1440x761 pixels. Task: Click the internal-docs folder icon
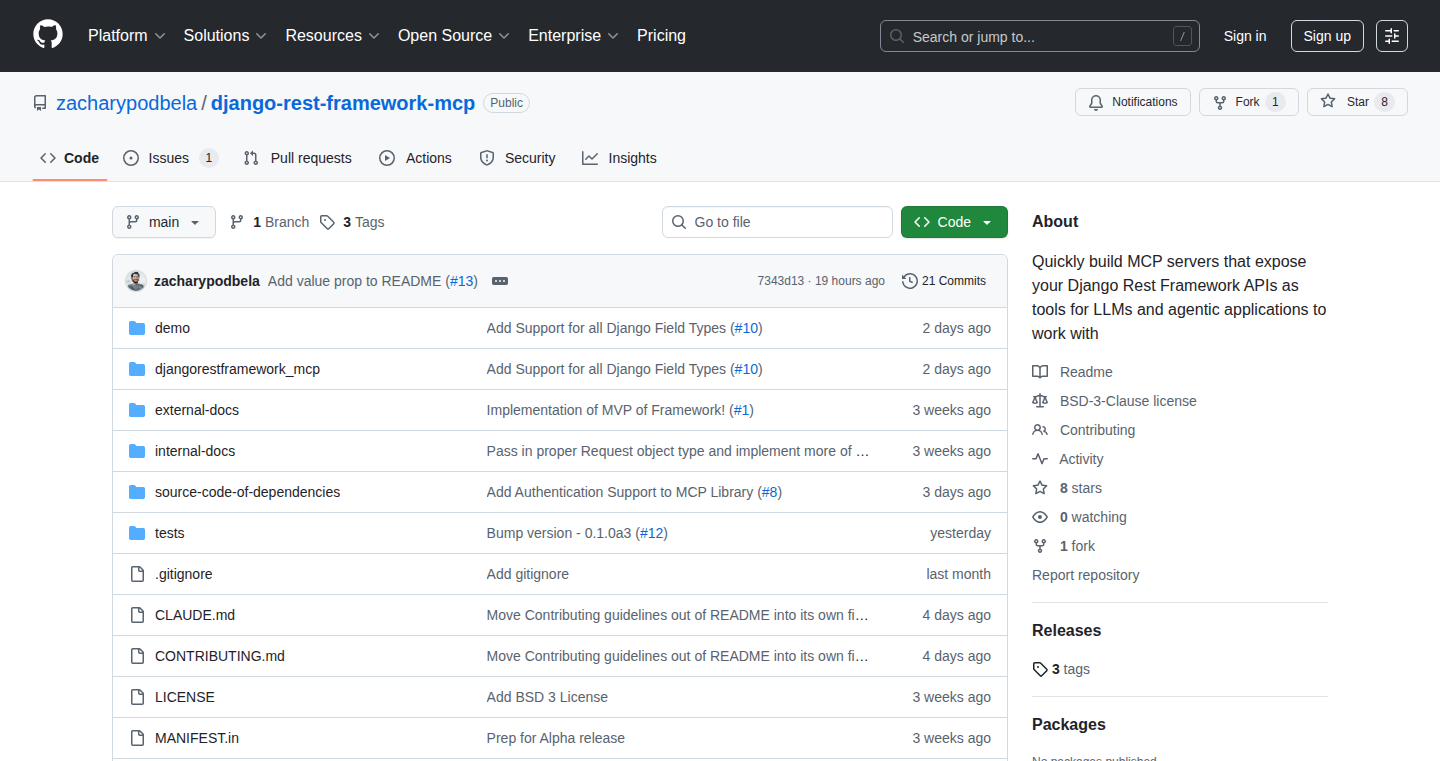[x=137, y=451]
